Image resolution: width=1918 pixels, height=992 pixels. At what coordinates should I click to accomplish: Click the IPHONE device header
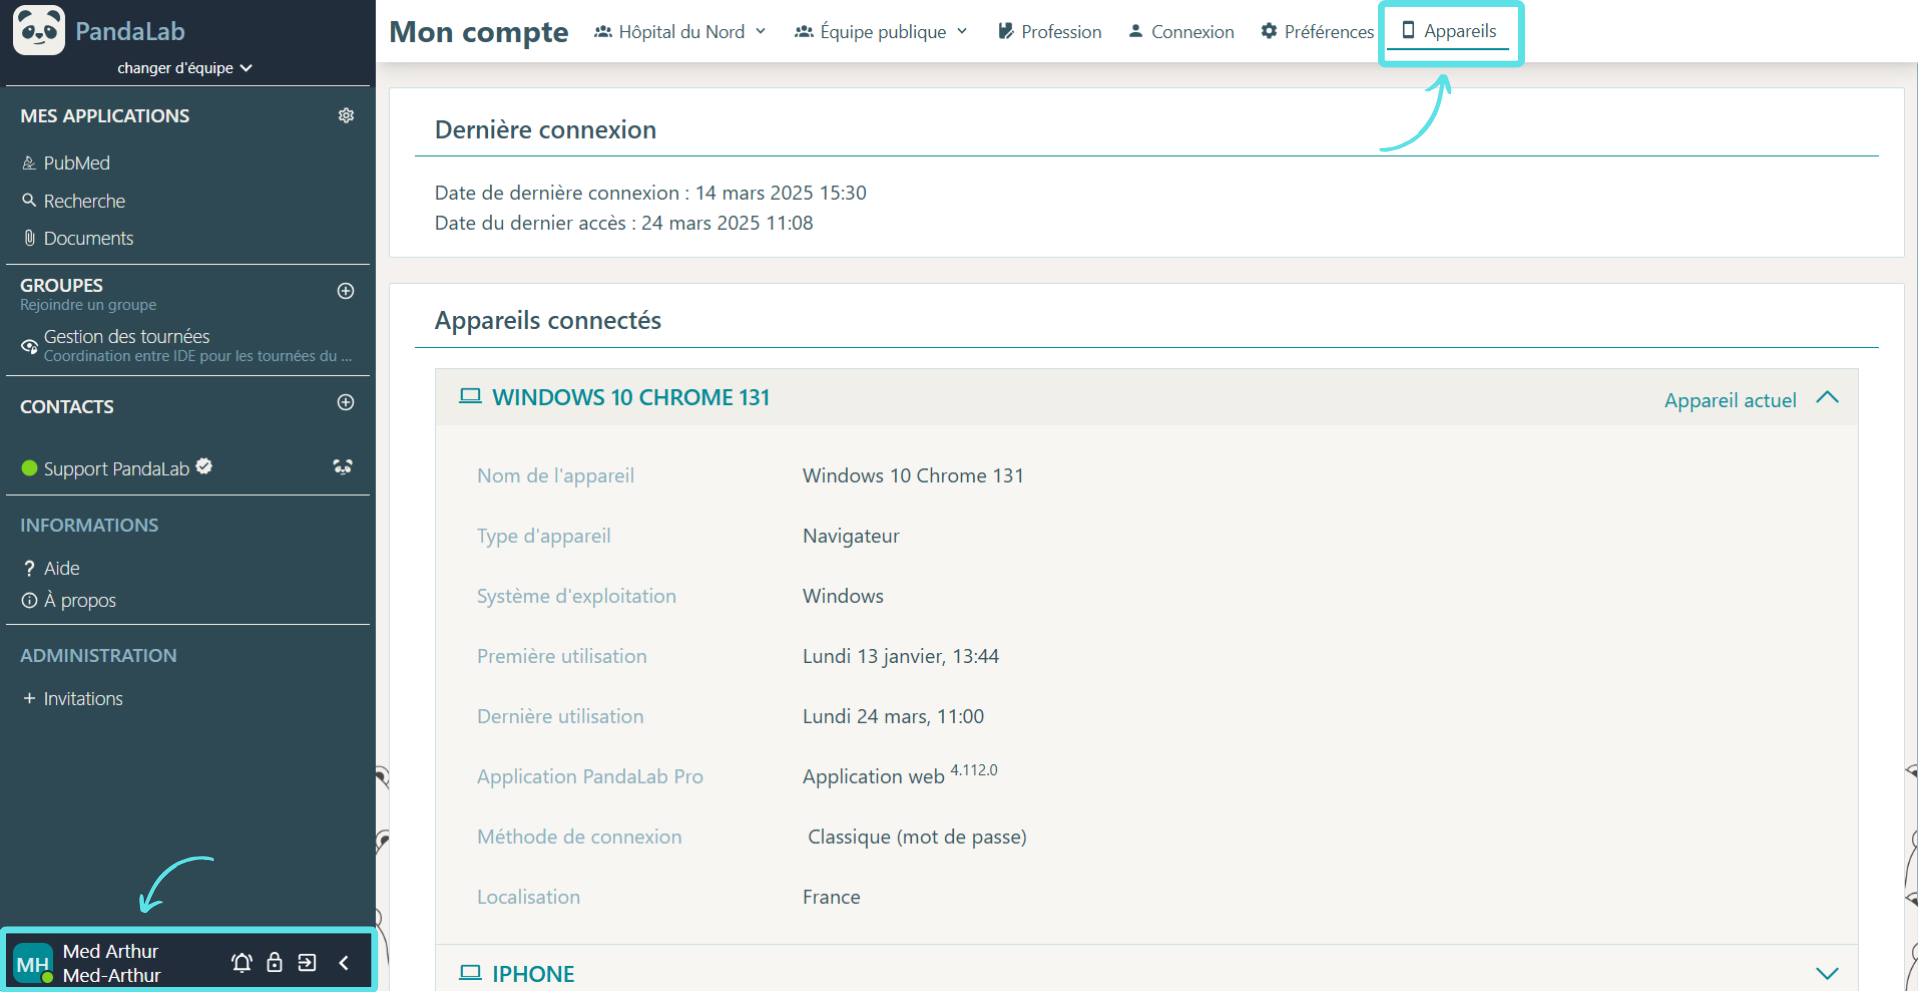click(1147, 968)
